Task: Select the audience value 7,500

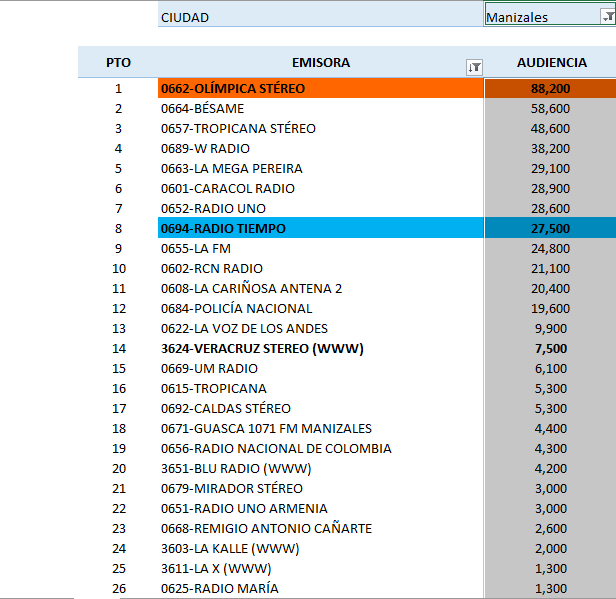Action: (550, 349)
